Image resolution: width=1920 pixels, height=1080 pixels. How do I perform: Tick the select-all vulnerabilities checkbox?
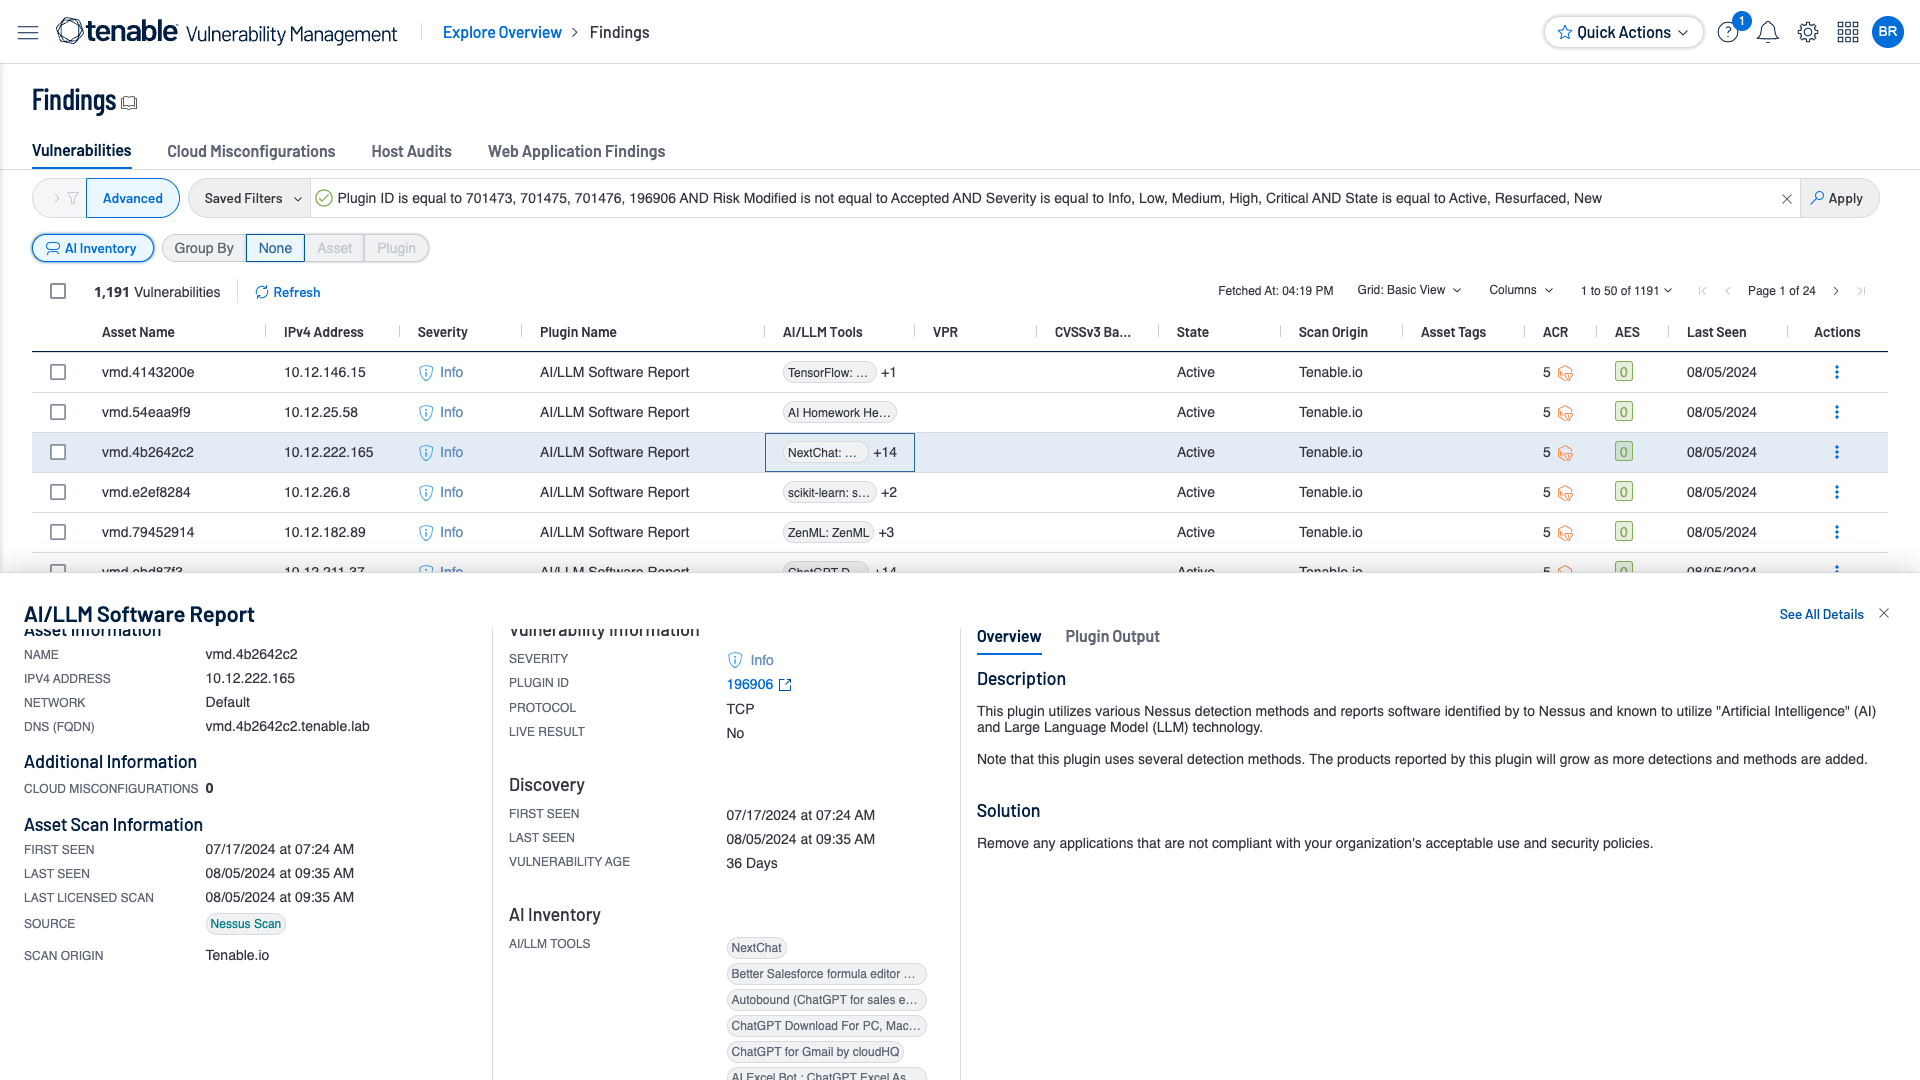58,291
